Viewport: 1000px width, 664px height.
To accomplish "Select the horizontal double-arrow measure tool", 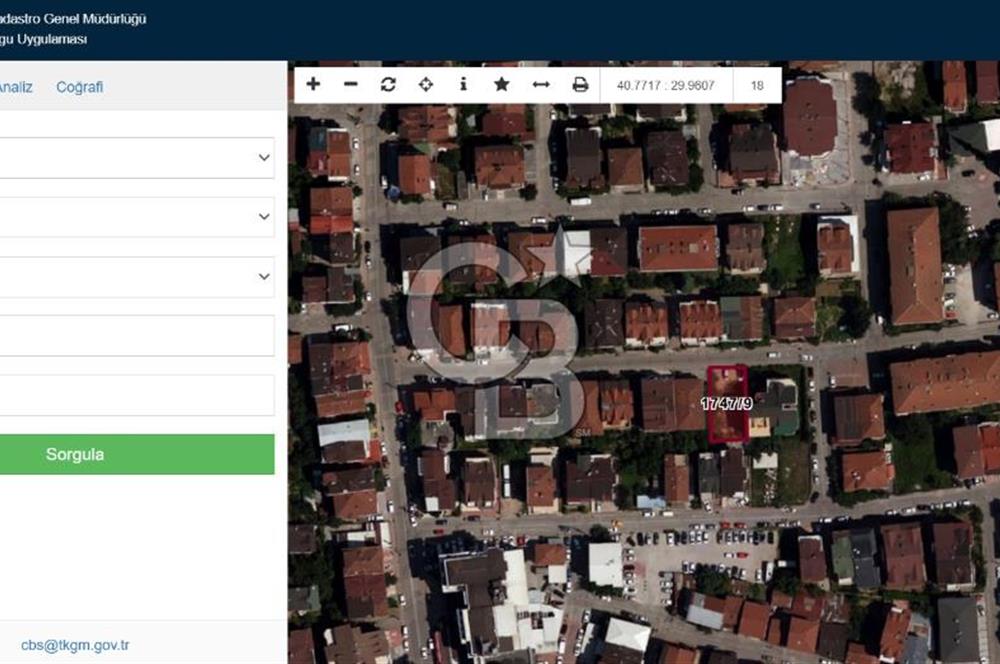I will 541,85.
